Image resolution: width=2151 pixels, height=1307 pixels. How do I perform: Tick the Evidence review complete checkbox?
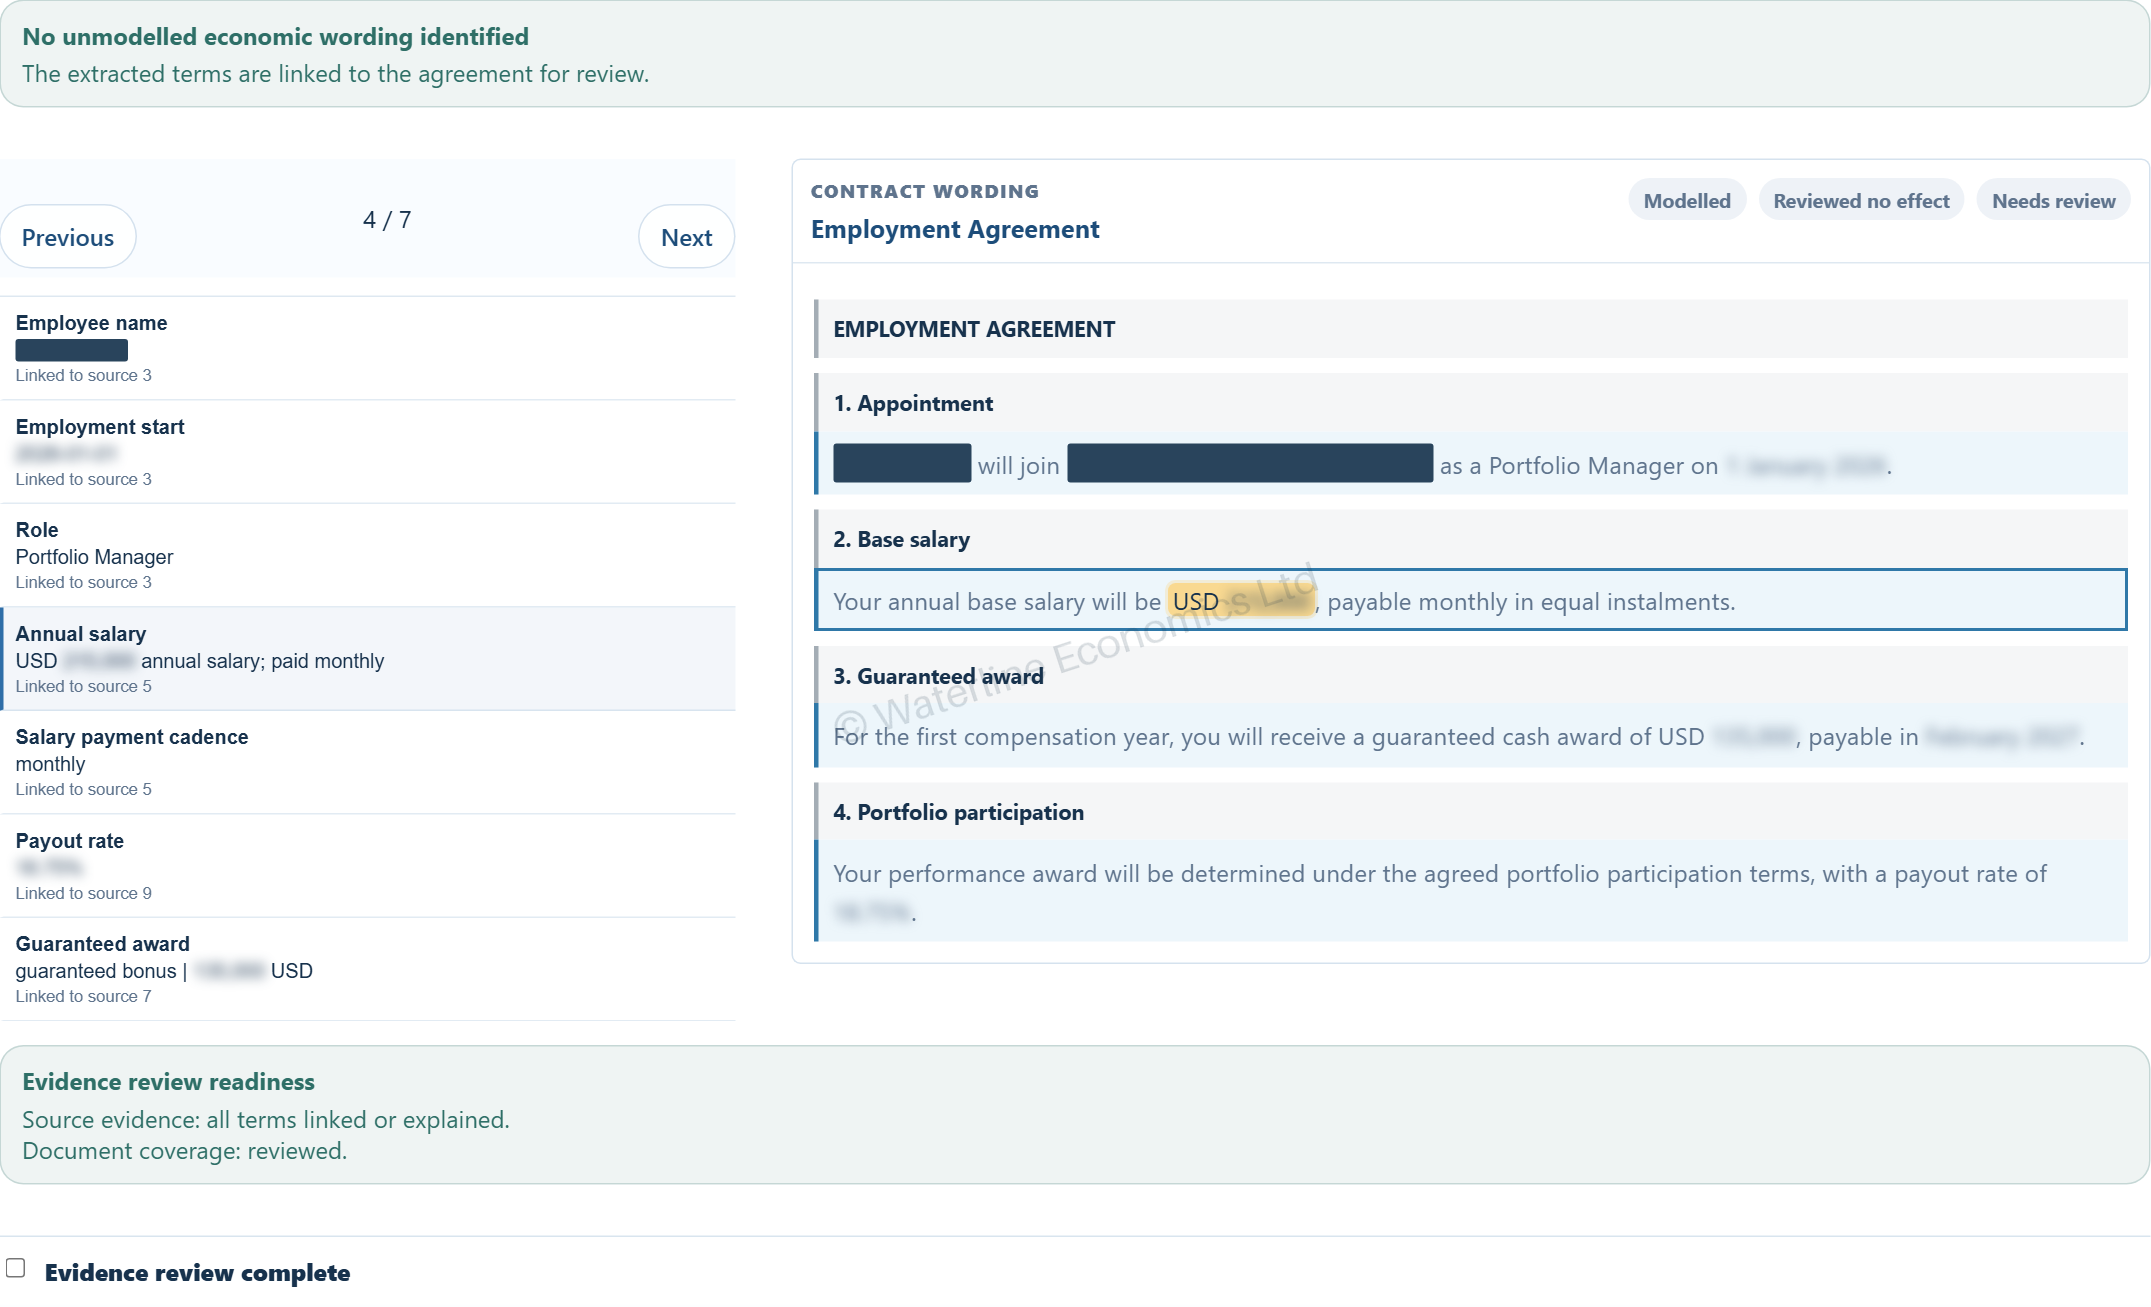pyautogui.click(x=16, y=1268)
